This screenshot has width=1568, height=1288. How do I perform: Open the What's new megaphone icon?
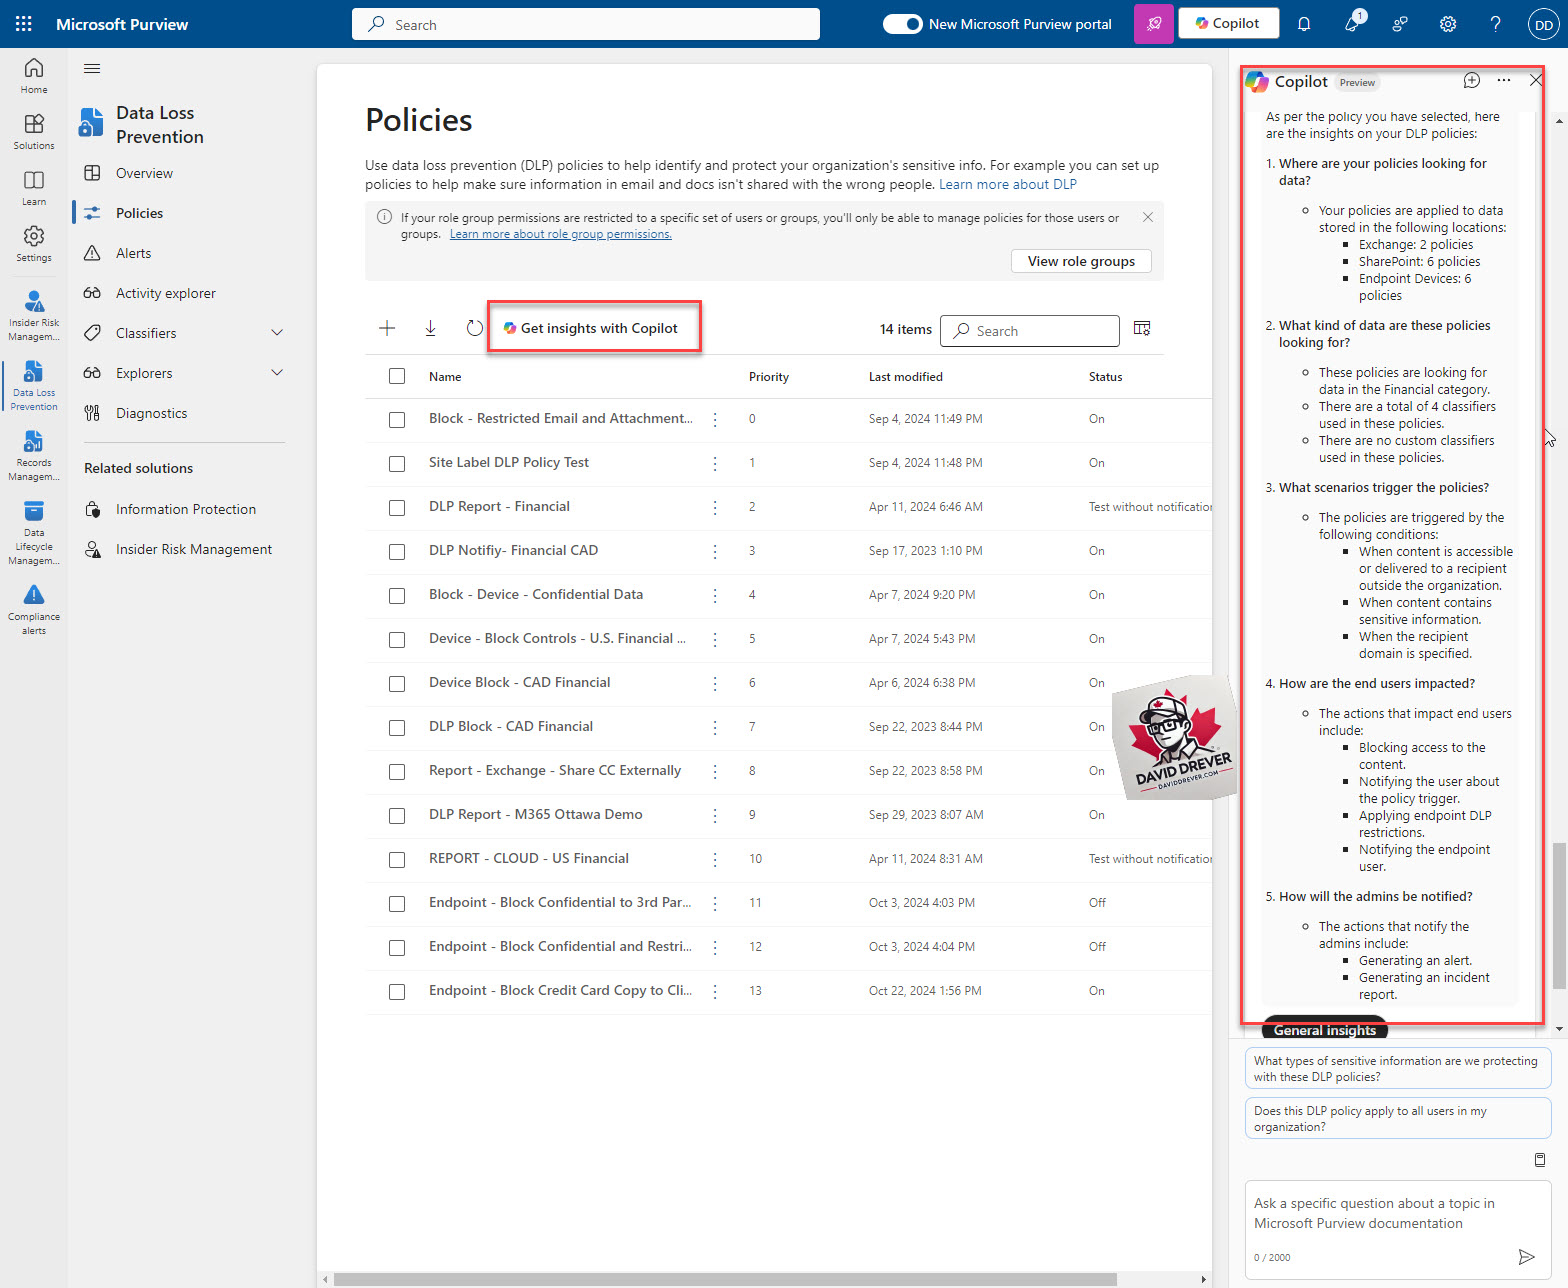click(1352, 24)
